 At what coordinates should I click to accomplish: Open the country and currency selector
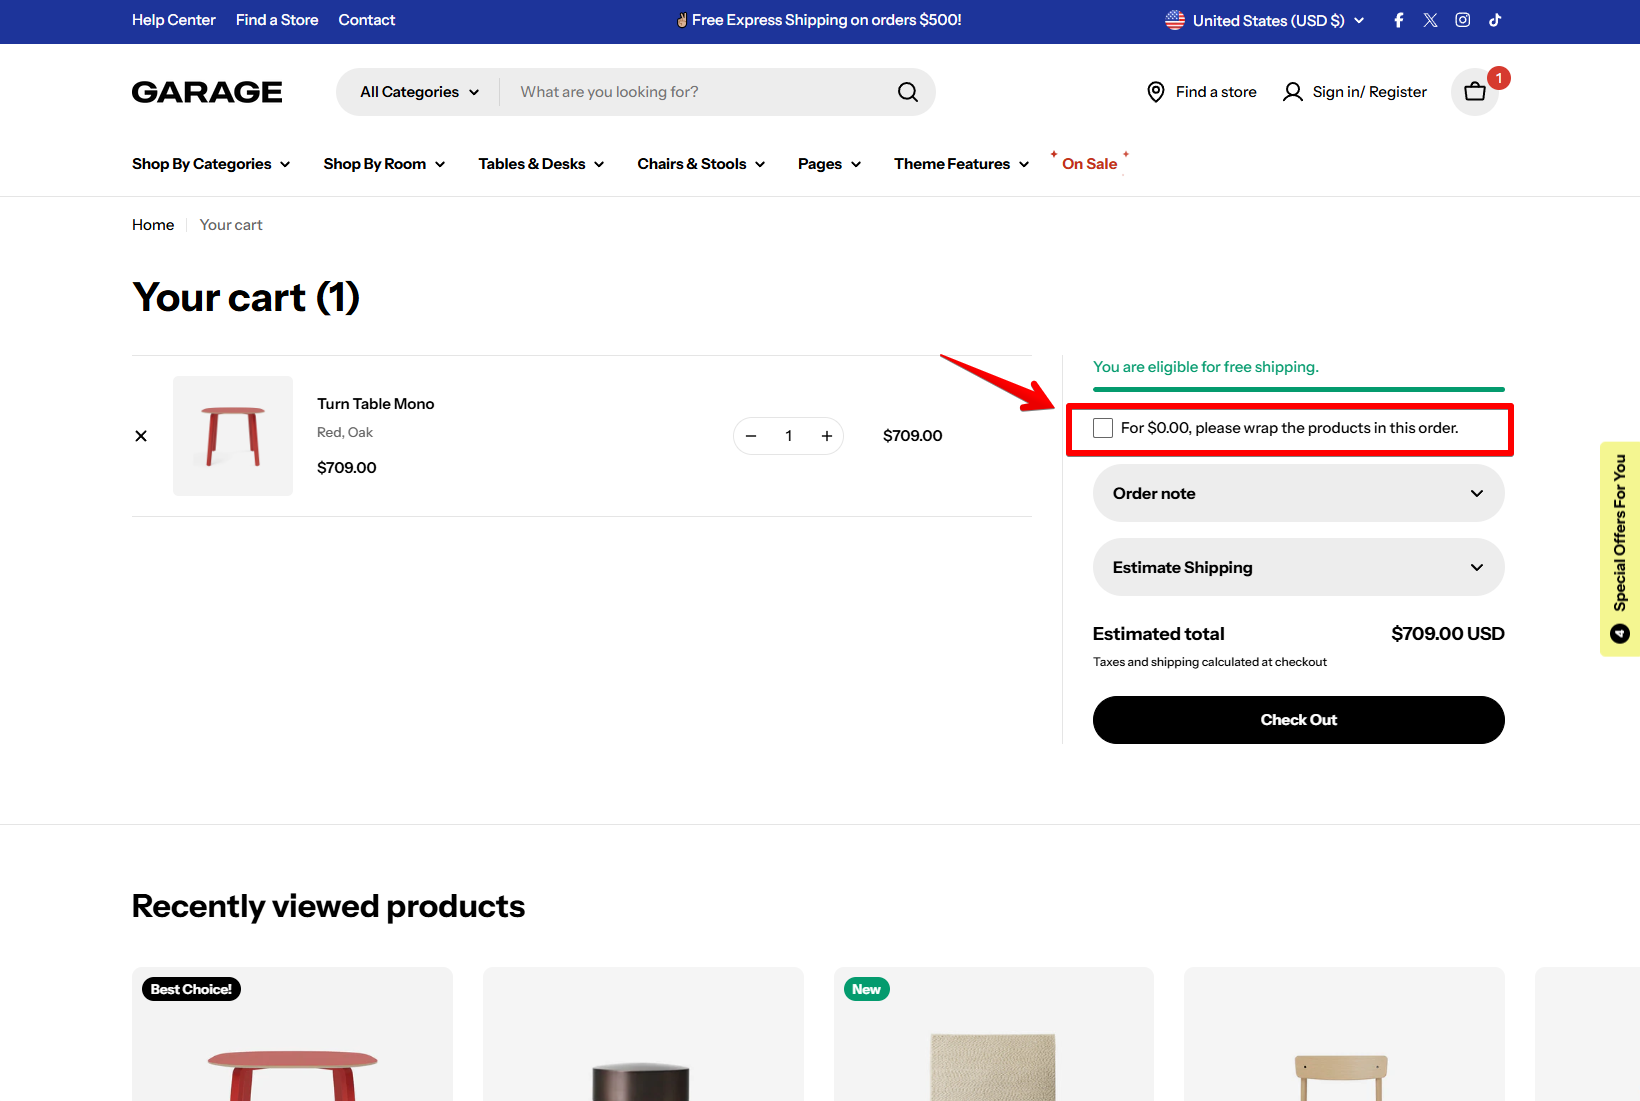pos(1265,20)
